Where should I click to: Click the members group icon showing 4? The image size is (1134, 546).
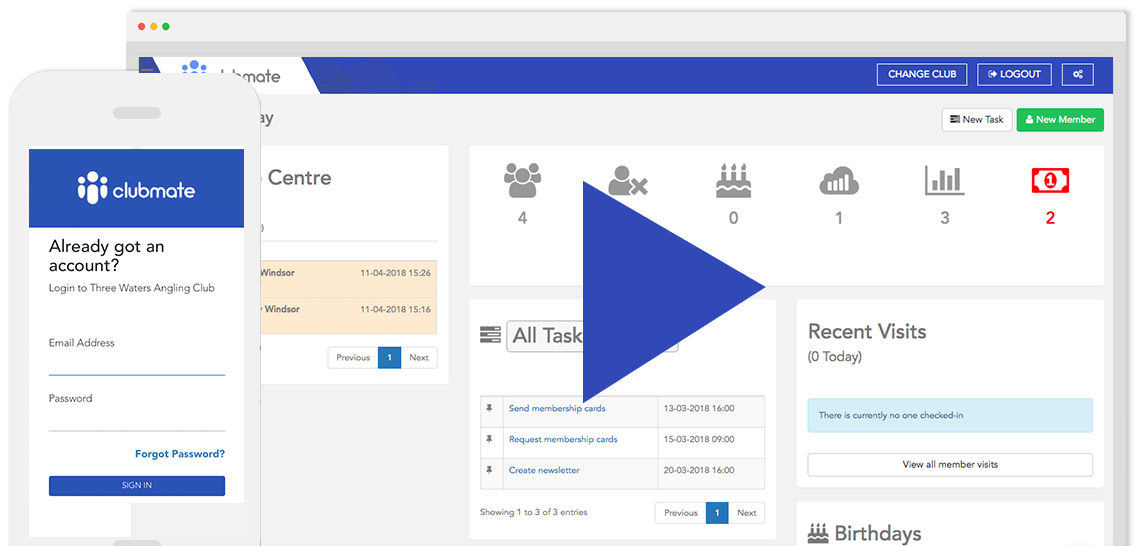pyautogui.click(x=522, y=181)
